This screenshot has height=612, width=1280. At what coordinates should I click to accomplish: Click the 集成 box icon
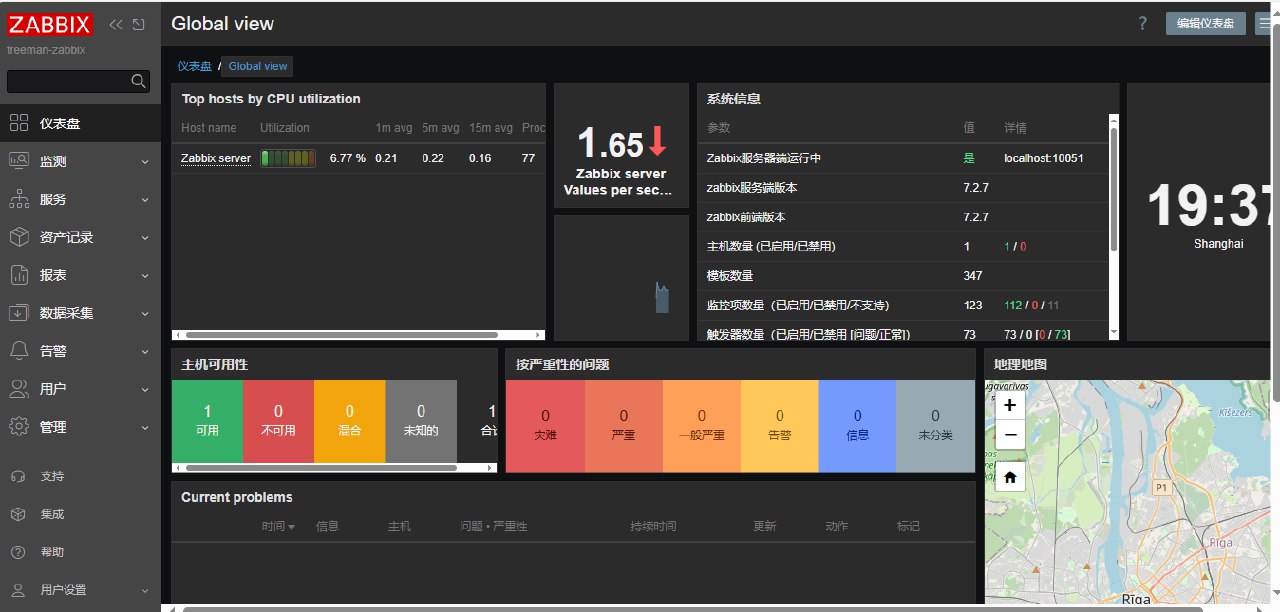[18, 514]
